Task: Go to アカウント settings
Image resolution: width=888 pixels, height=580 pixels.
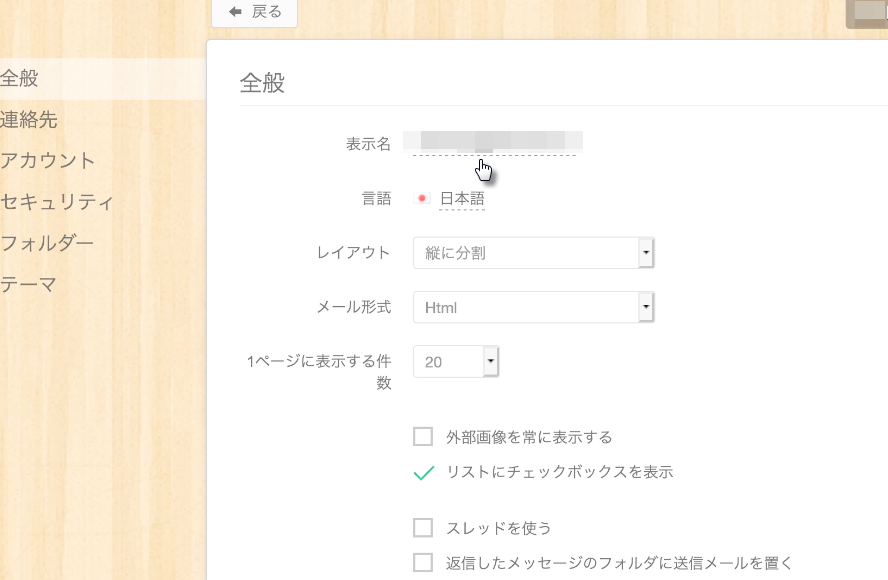Action: (48, 161)
